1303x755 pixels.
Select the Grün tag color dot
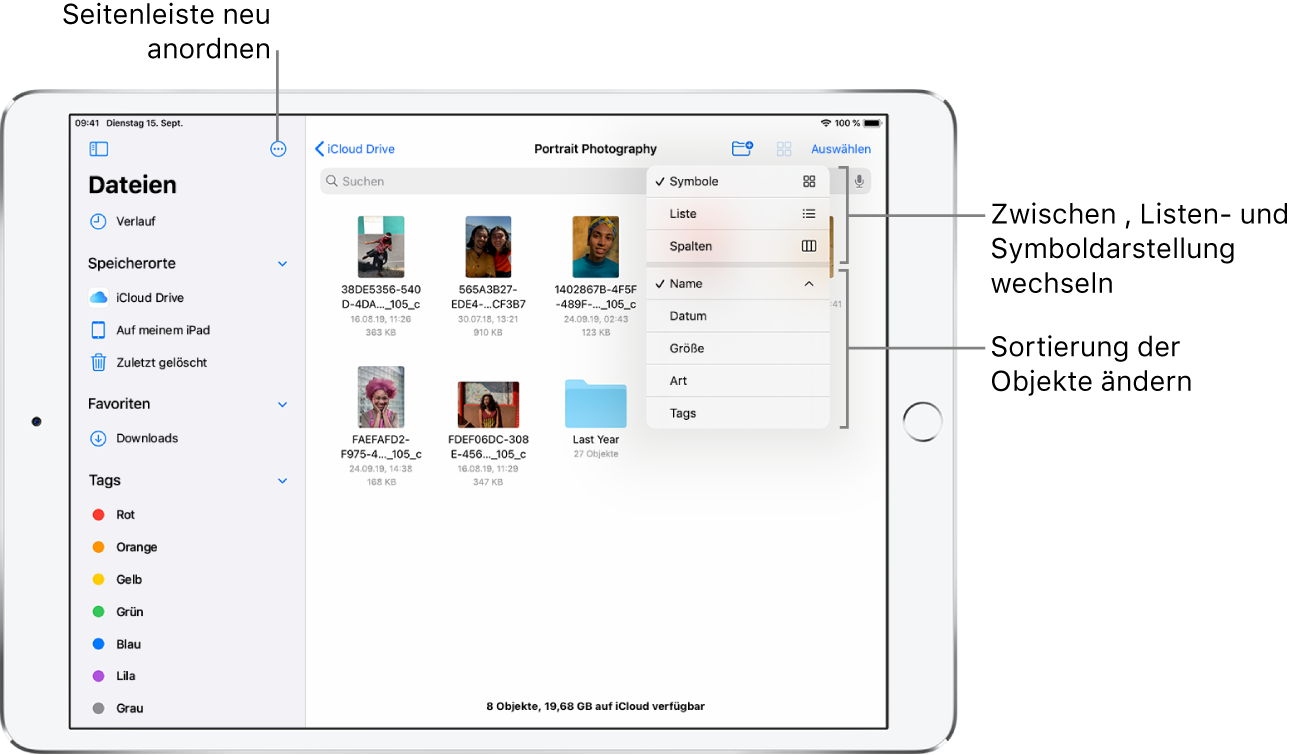(98, 611)
